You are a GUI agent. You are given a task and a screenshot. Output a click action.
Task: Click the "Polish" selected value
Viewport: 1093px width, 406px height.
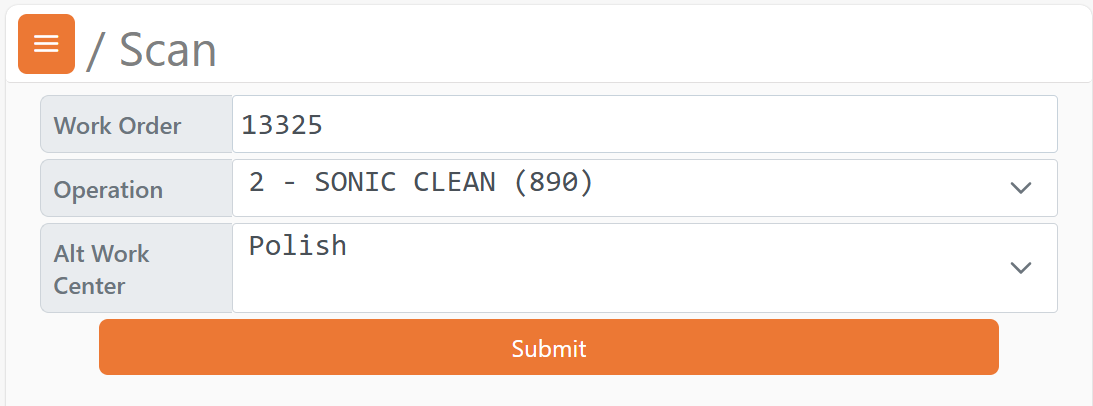298,246
